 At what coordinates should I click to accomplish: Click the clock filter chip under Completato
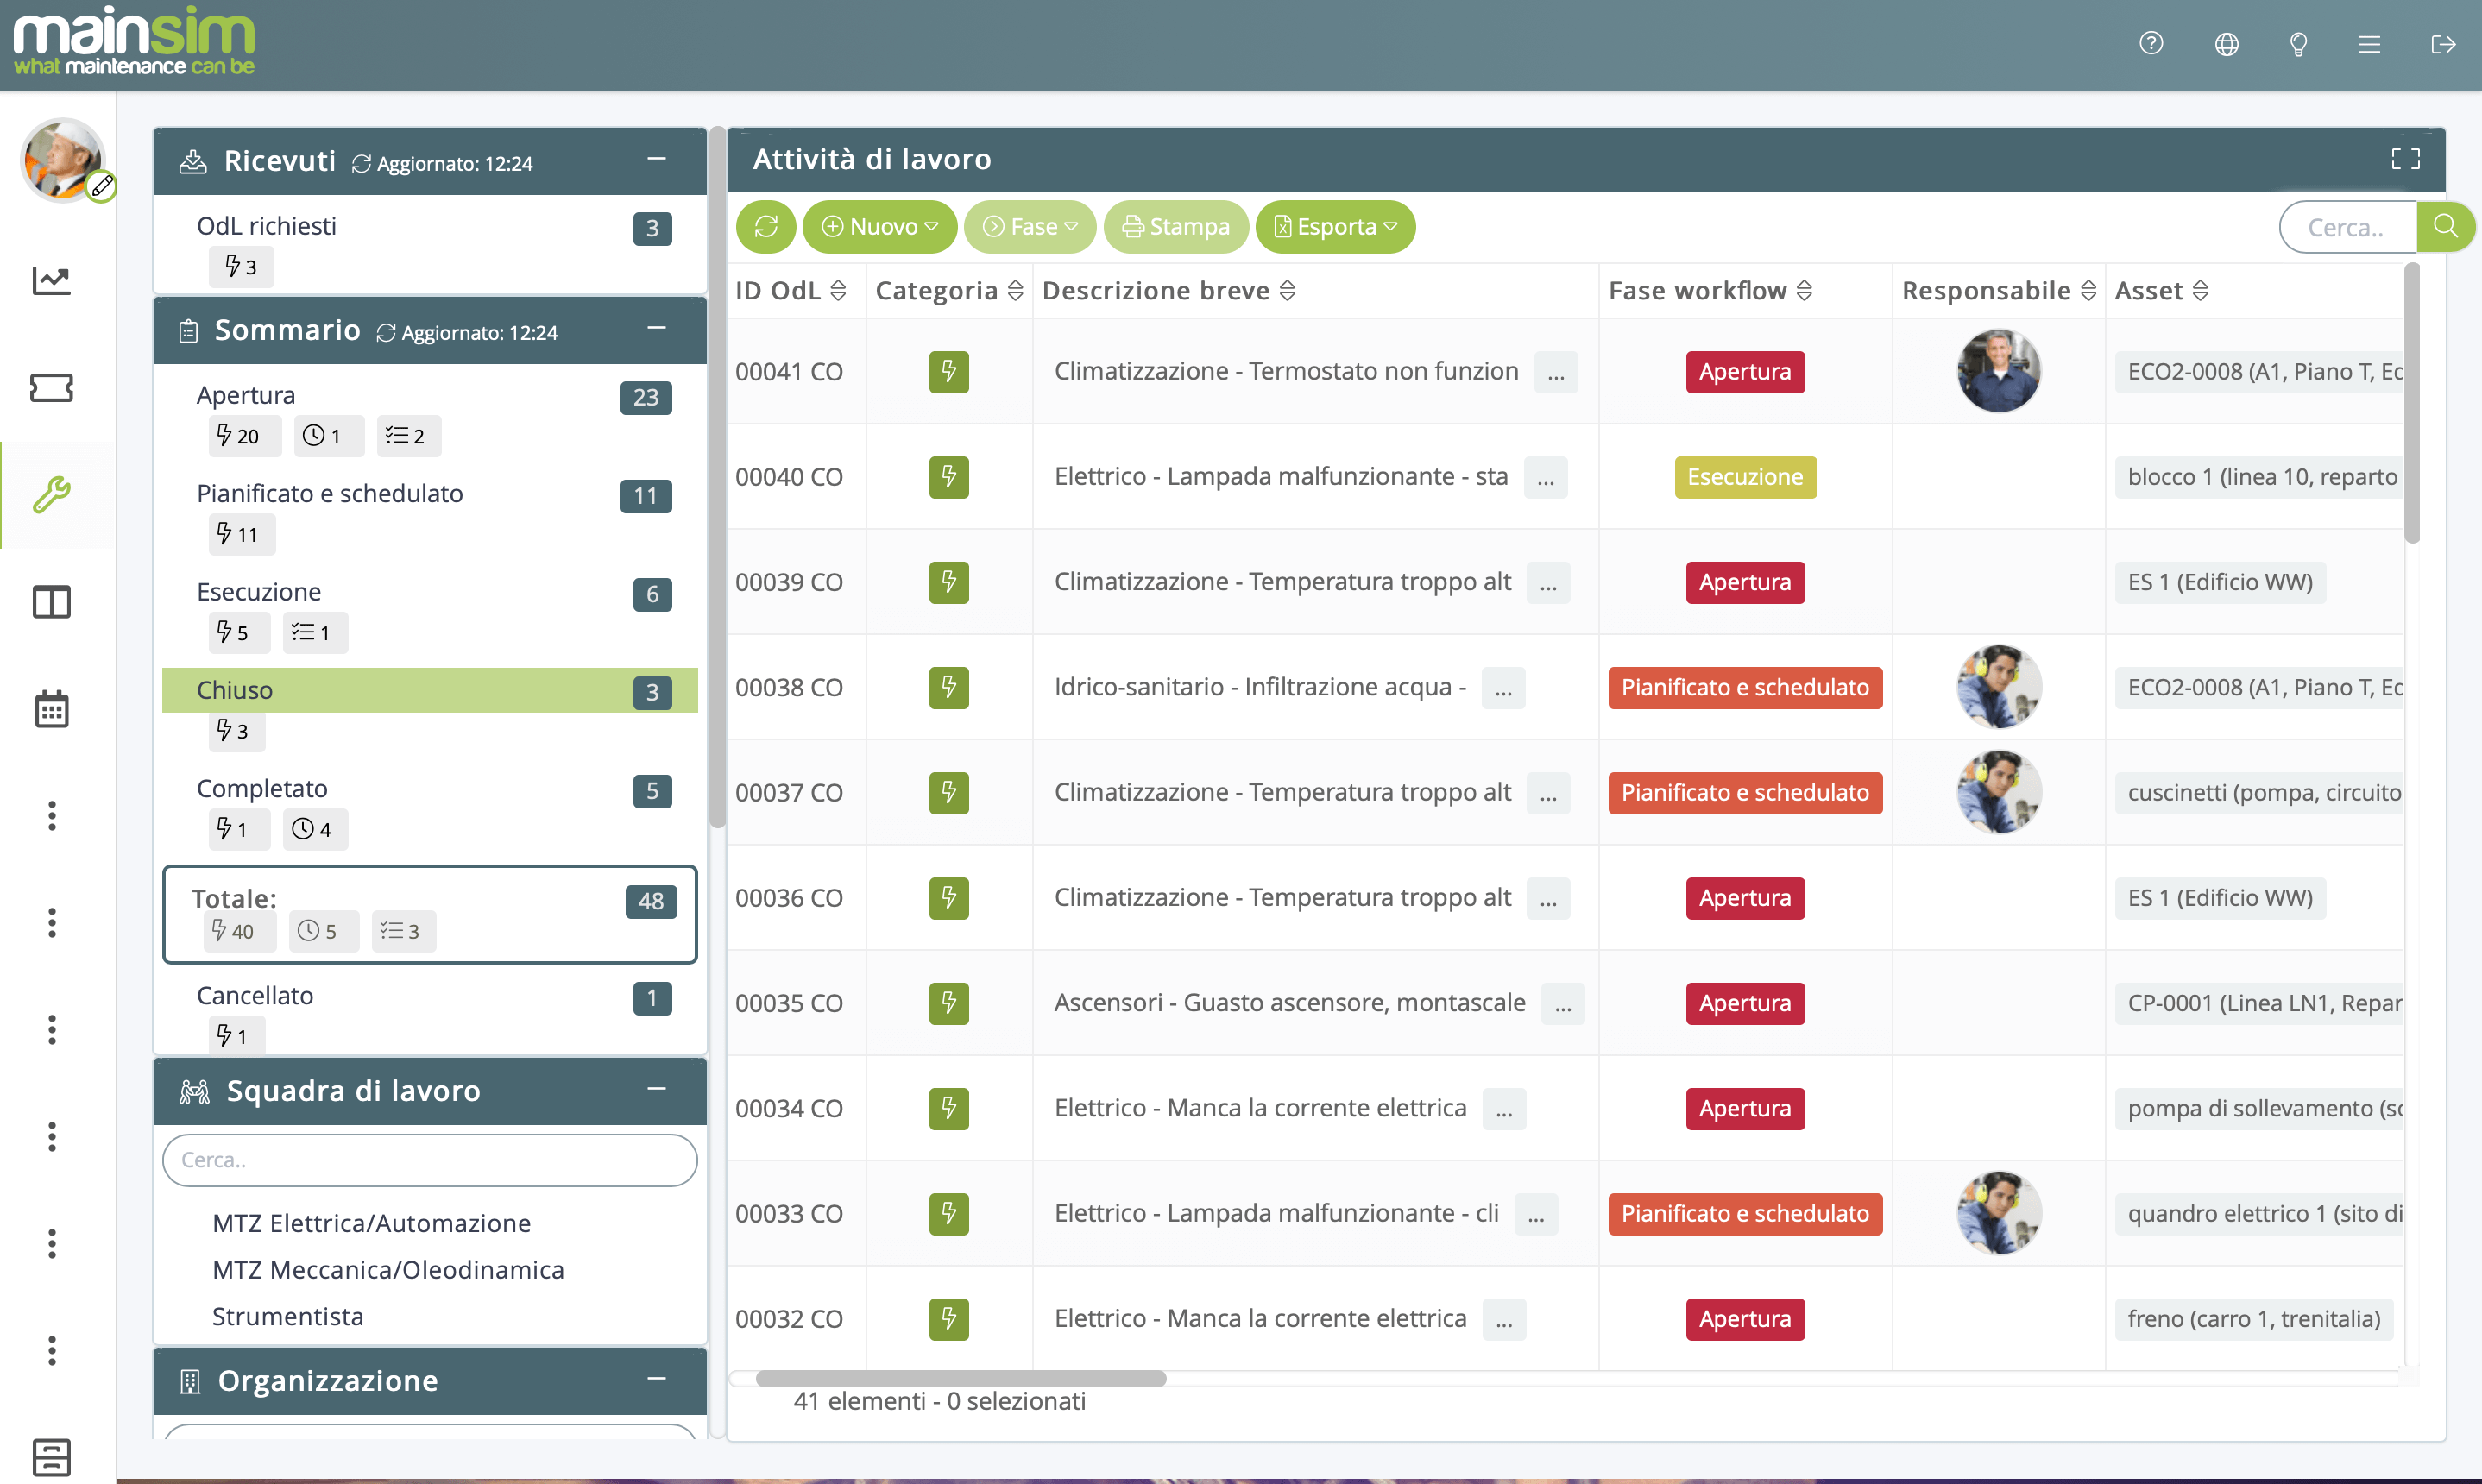[x=314, y=829]
